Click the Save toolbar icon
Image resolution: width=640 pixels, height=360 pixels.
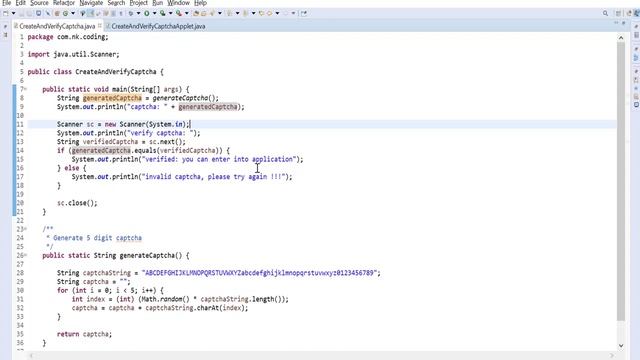click(21, 13)
